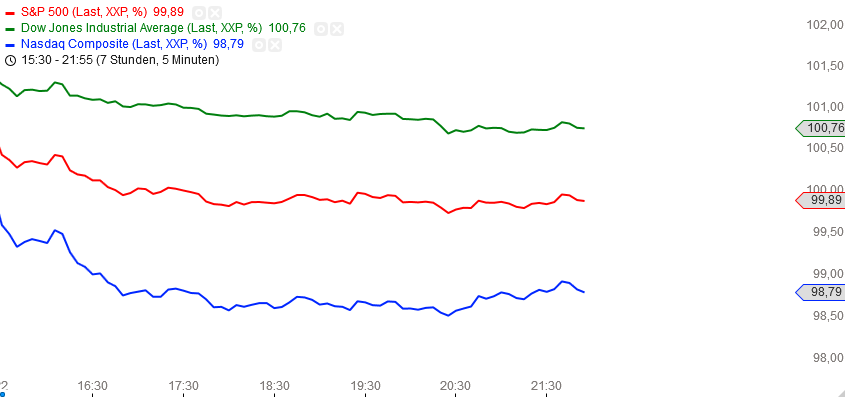Image resolution: width=845 pixels, height=397 pixels.
Task: Click the 98,79 price tag on axis
Action: tap(821, 292)
